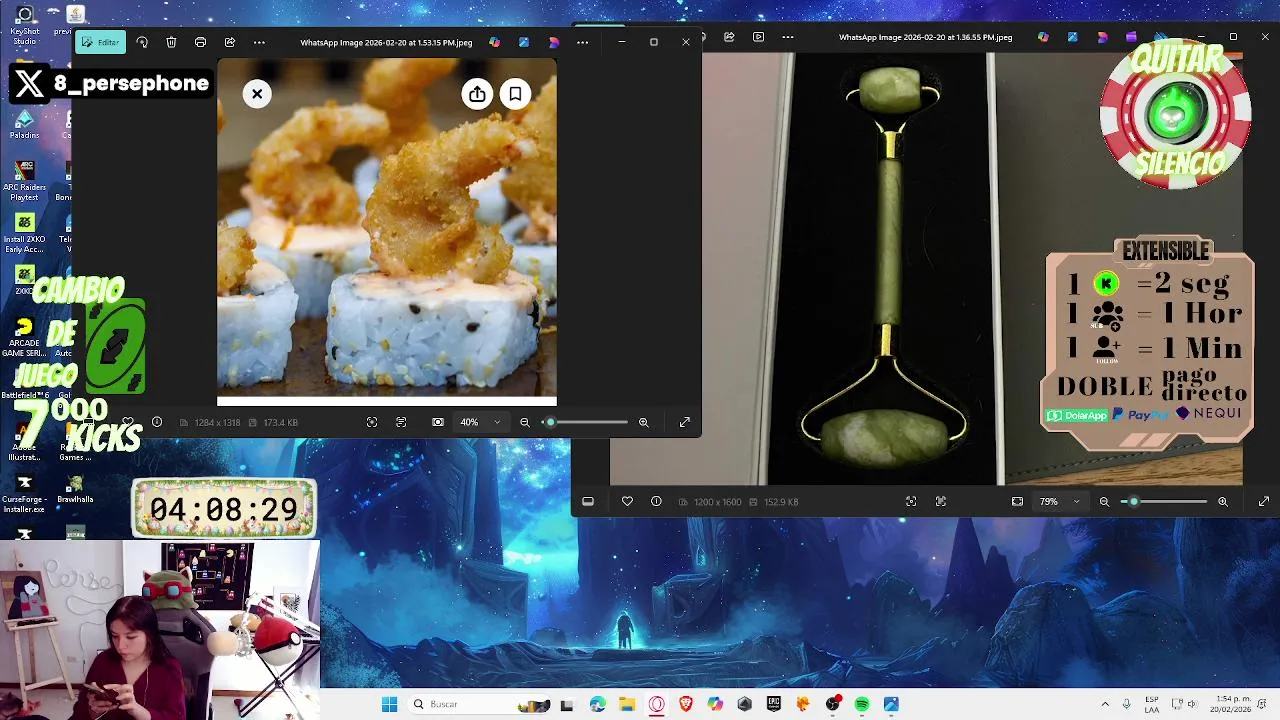Screen dimensions: 1280x720
Task: Click the 1284 x 1318 dimensions text
Action: pos(217,423)
